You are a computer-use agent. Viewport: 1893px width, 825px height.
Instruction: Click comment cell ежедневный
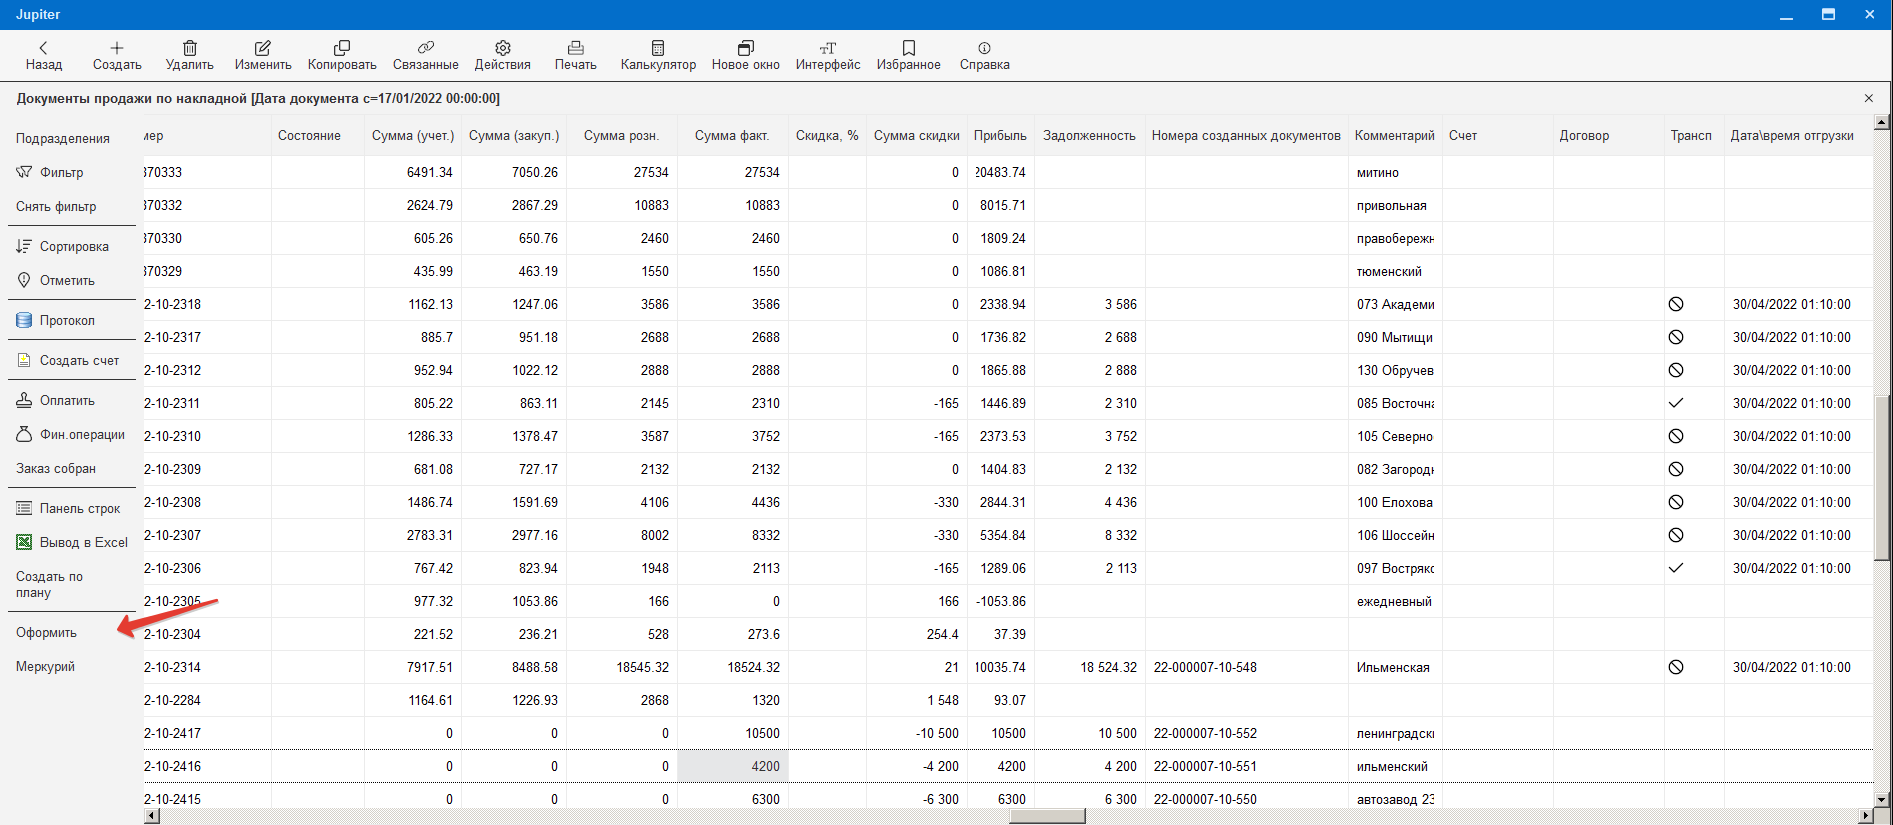click(x=1394, y=601)
